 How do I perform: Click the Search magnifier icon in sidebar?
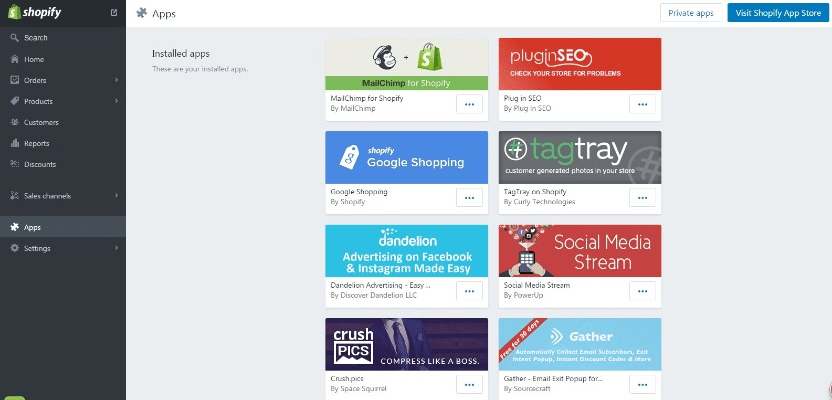pyautogui.click(x=14, y=38)
